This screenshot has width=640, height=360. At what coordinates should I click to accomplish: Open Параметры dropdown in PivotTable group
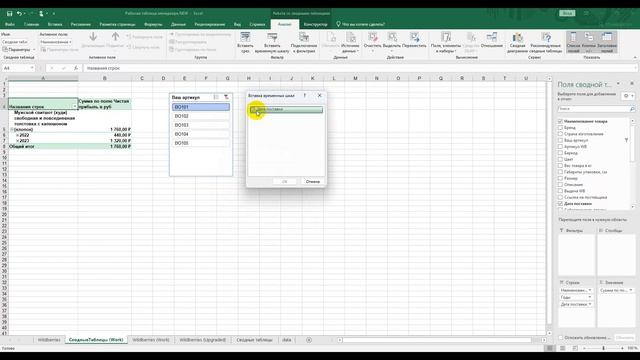tap(19, 49)
